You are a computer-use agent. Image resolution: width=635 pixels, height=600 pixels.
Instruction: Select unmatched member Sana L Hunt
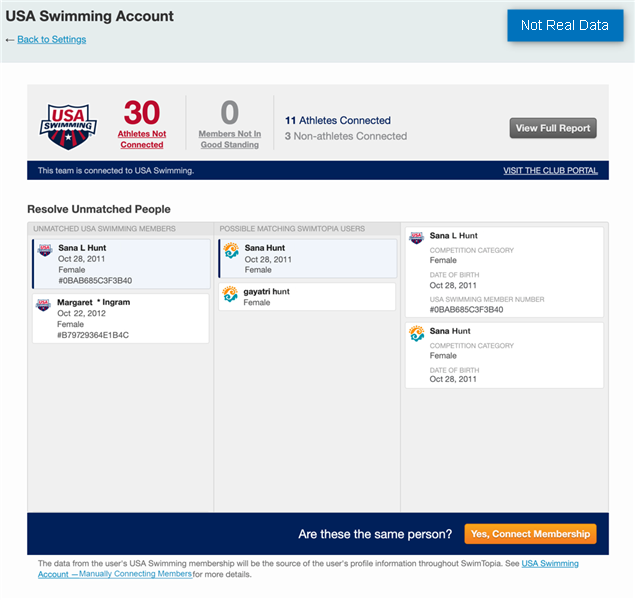coord(120,264)
